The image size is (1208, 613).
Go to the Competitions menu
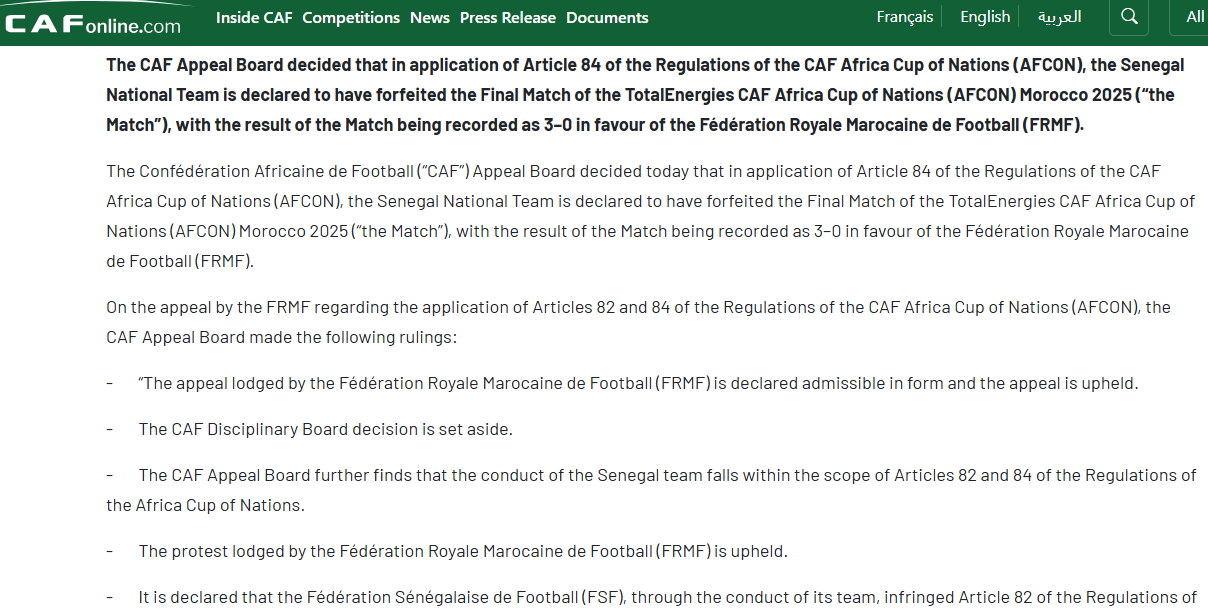[351, 18]
